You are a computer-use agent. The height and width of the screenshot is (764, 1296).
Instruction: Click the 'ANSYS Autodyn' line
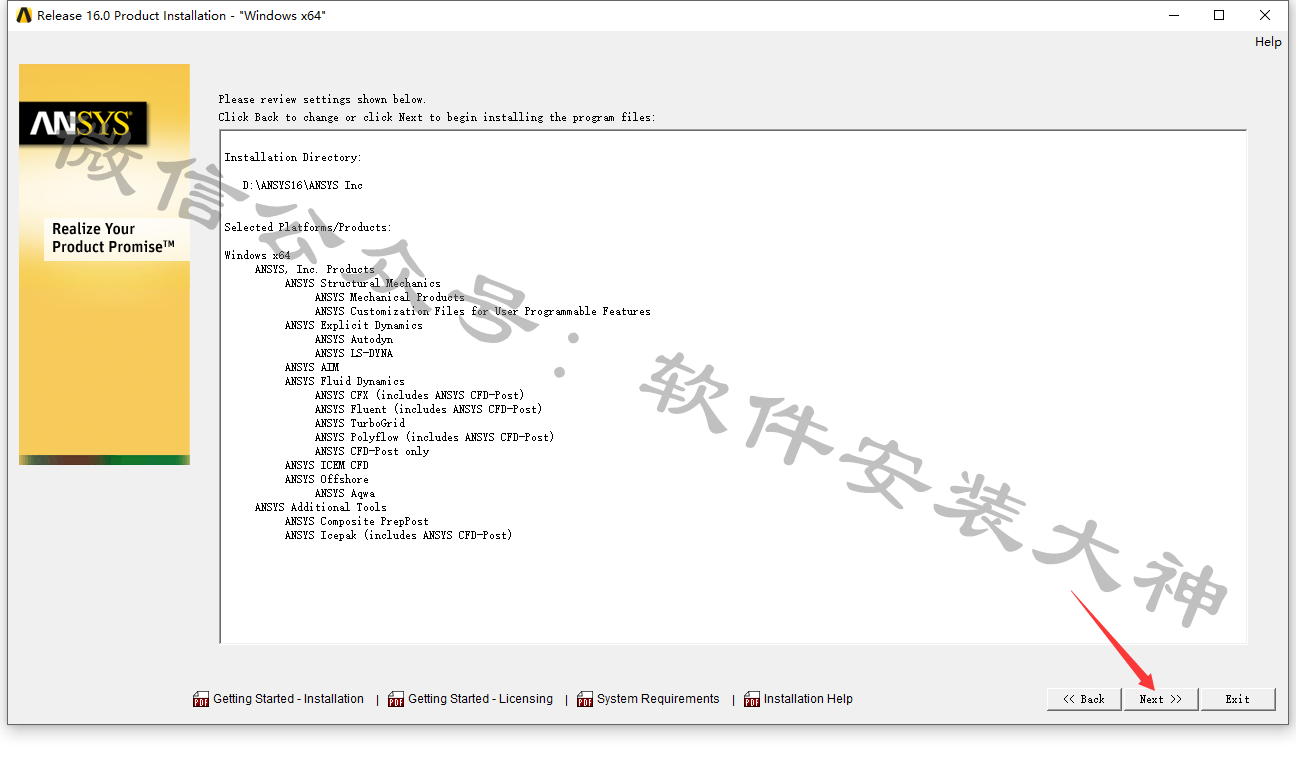tap(353, 340)
